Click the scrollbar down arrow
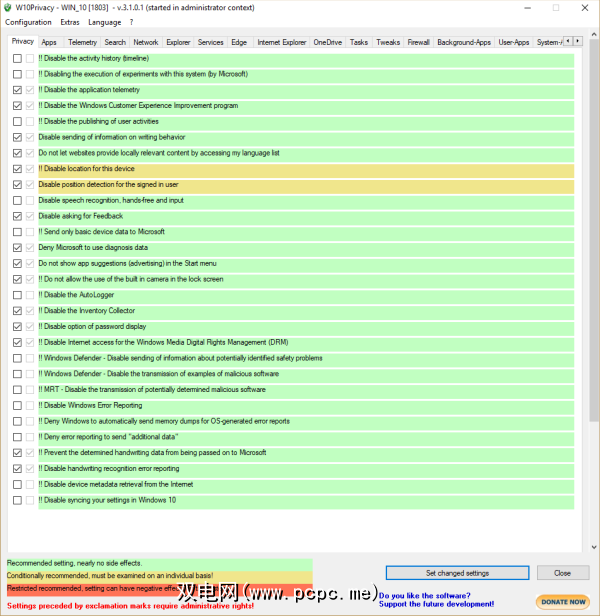Viewport: 600px width, 616px height. 594,547
